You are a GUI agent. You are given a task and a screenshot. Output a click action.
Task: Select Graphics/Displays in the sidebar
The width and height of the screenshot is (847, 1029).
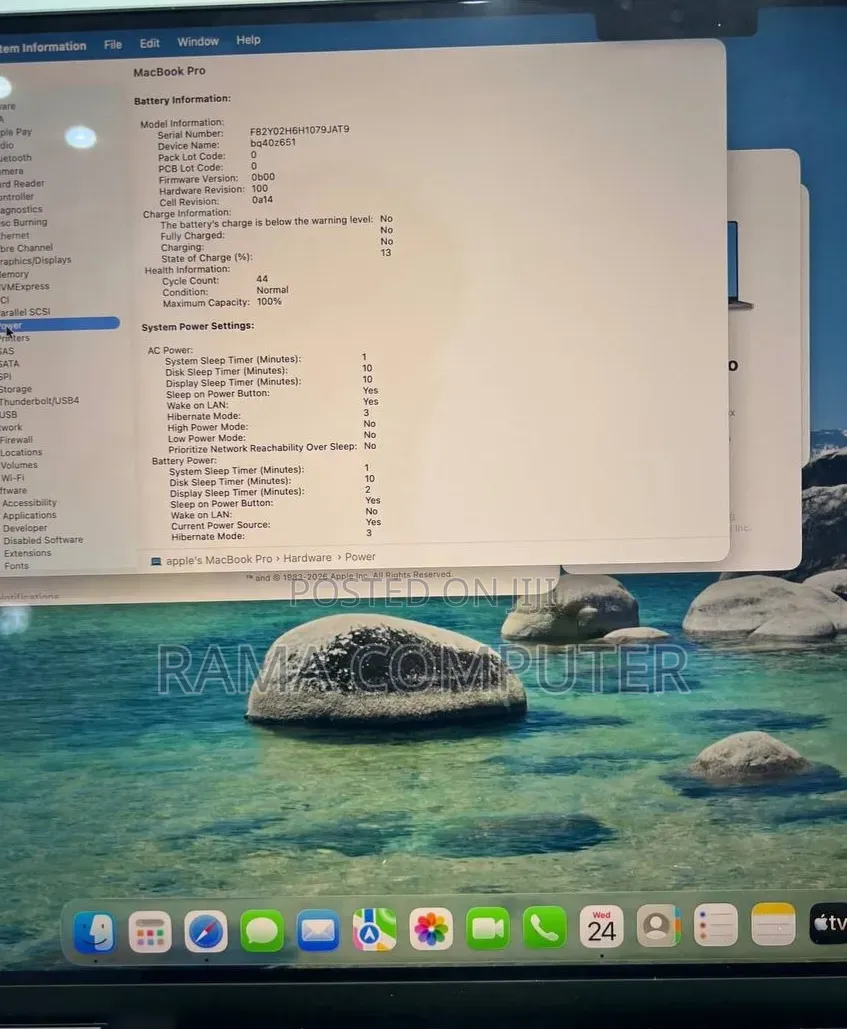click(35, 261)
